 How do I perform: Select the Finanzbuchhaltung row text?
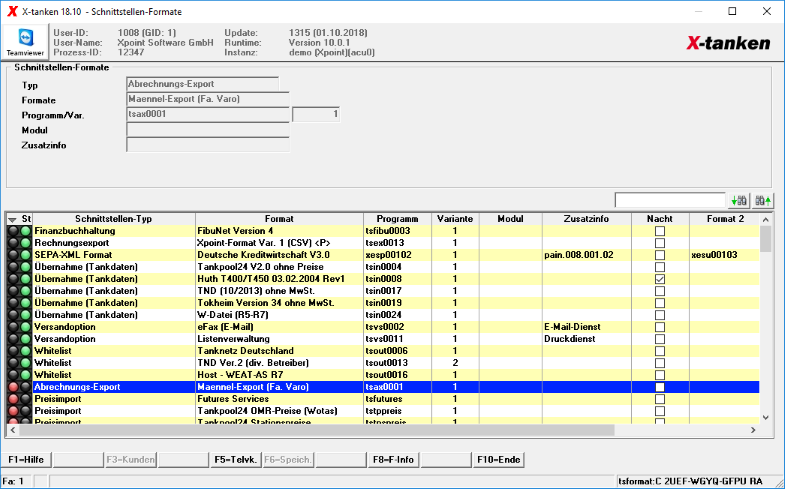(75, 231)
